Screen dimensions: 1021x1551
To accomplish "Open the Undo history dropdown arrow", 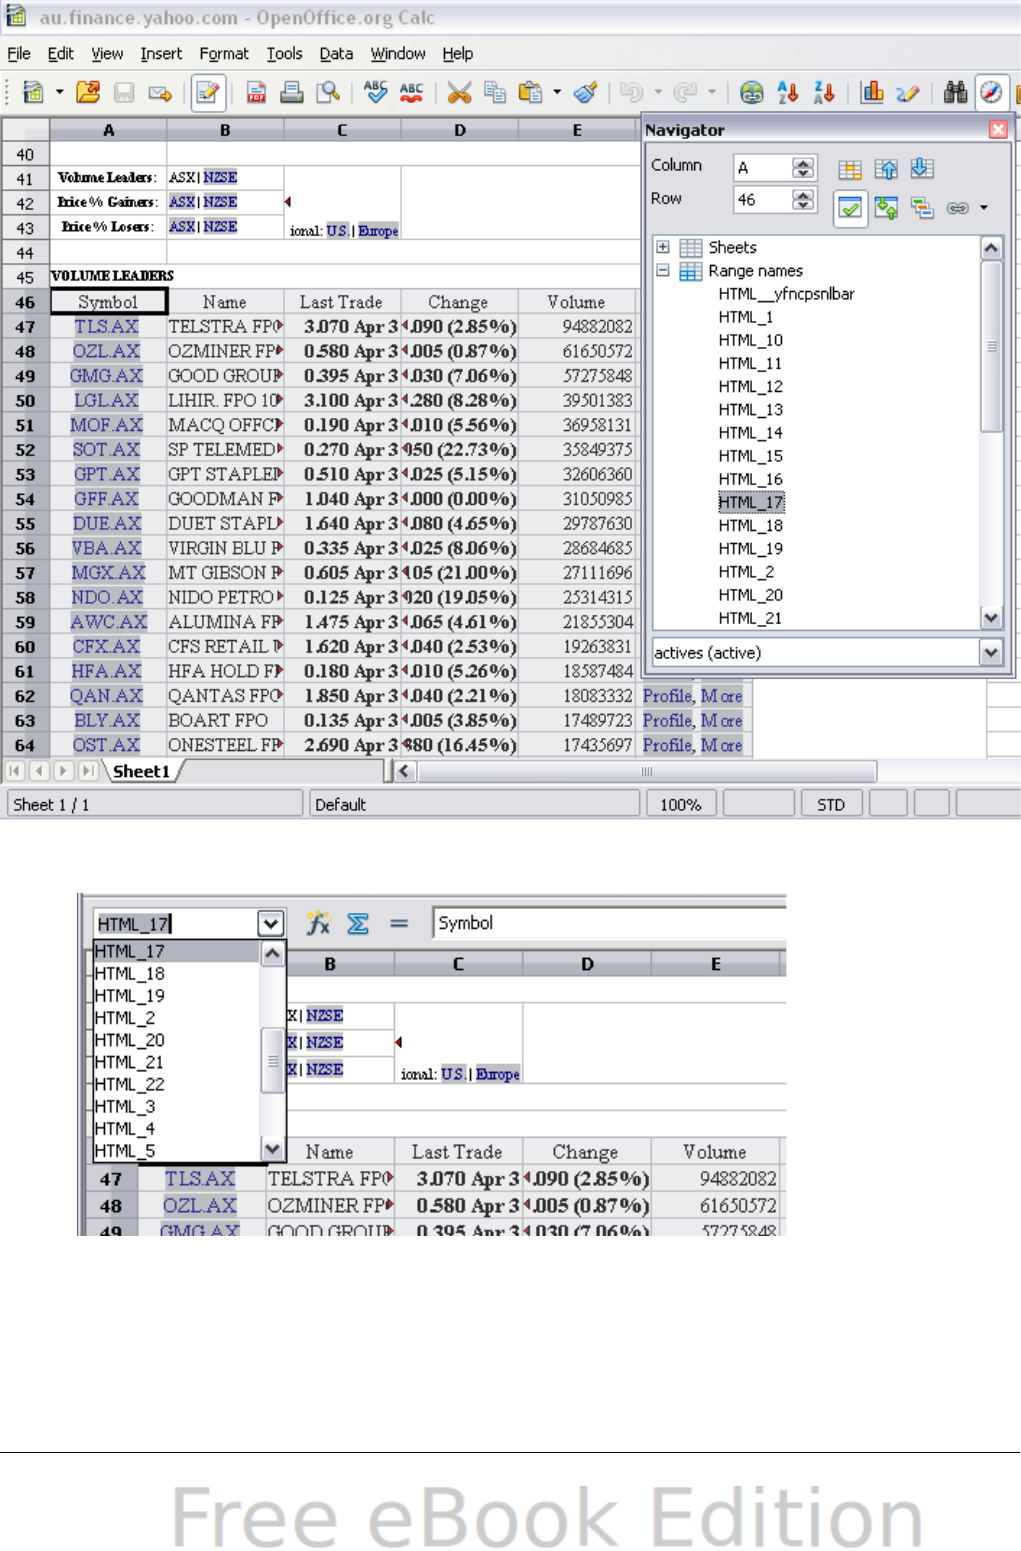I will coord(658,92).
